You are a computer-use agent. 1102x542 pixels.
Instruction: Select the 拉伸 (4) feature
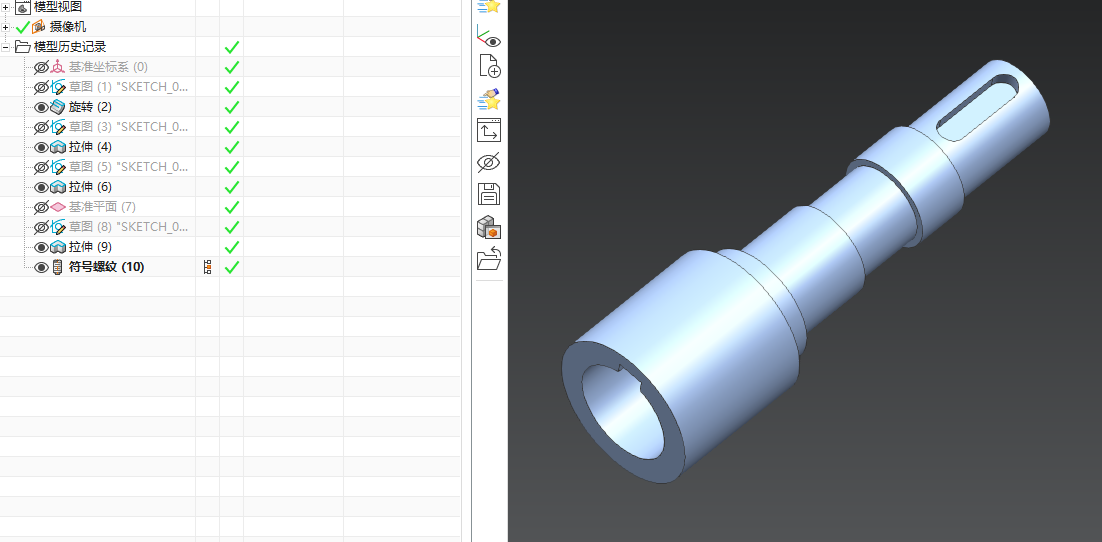90,147
